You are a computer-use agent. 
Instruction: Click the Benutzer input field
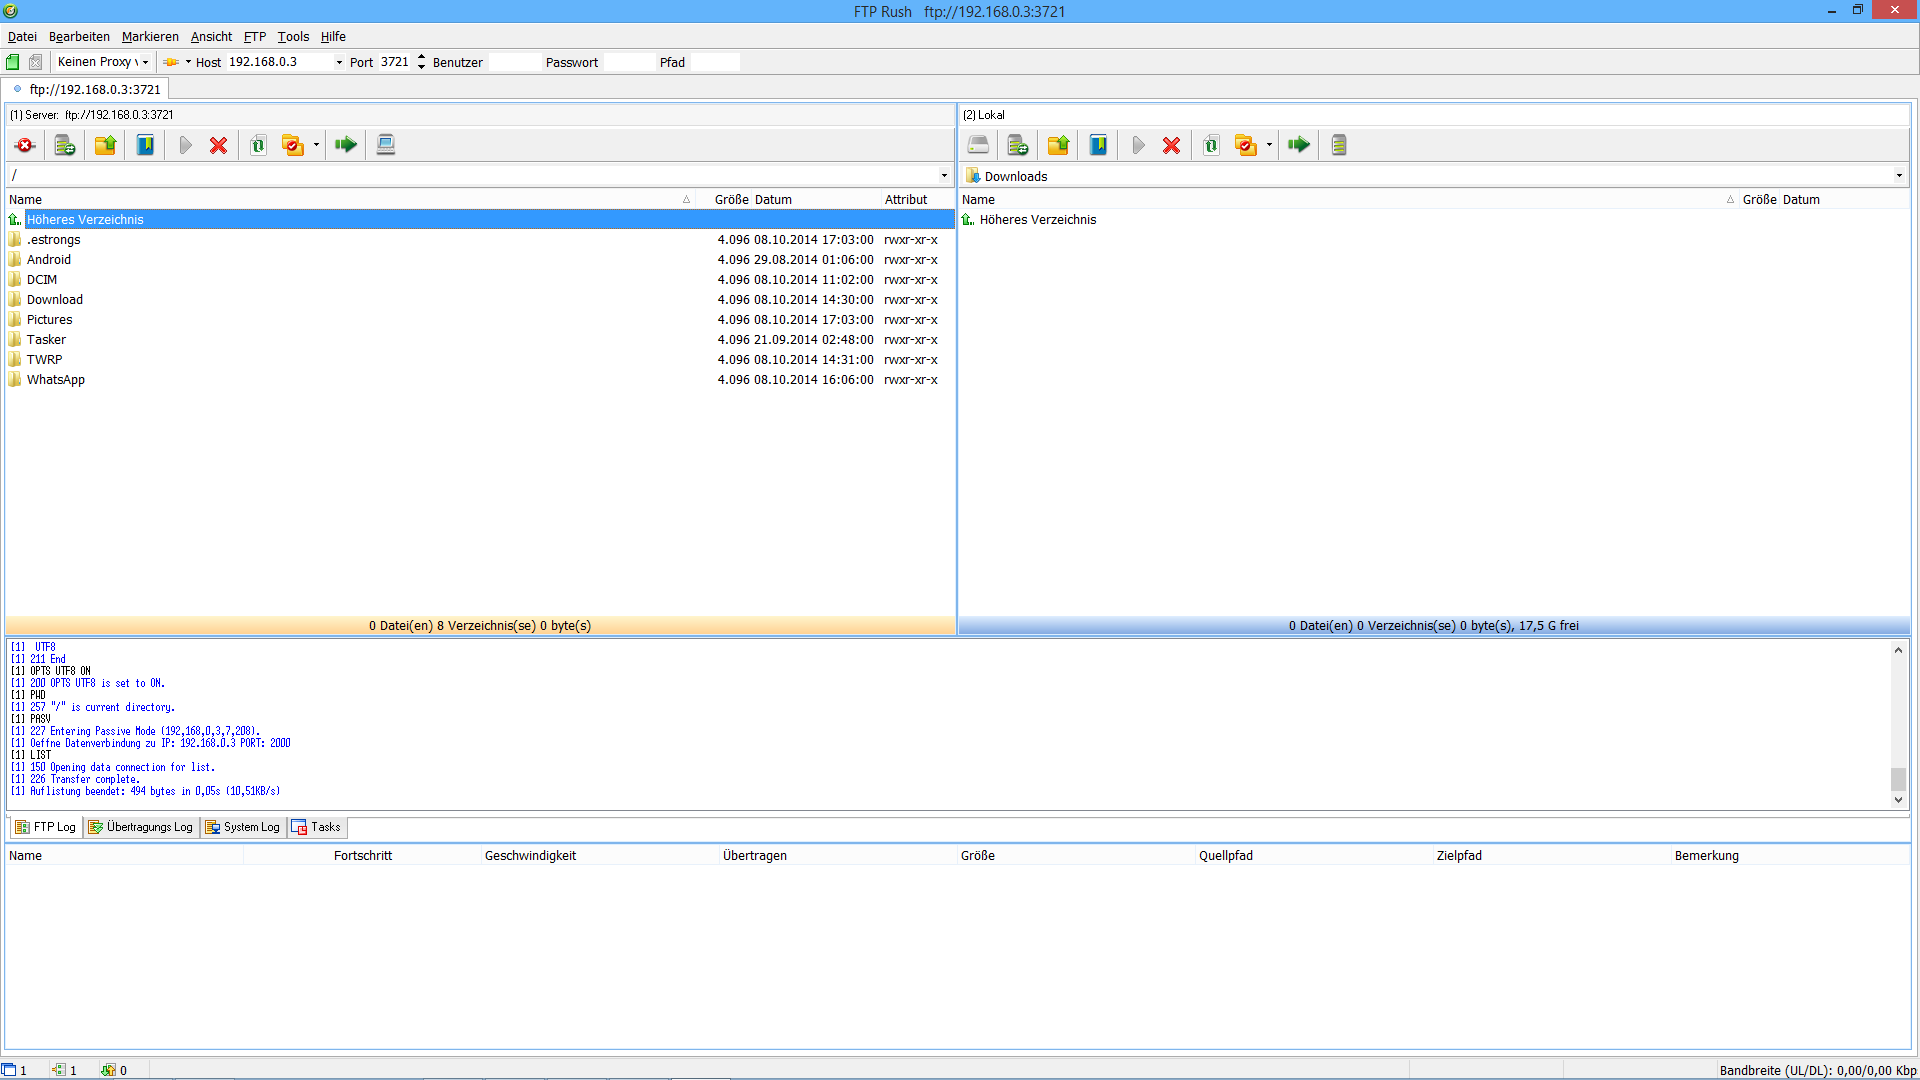pos(514,62)
